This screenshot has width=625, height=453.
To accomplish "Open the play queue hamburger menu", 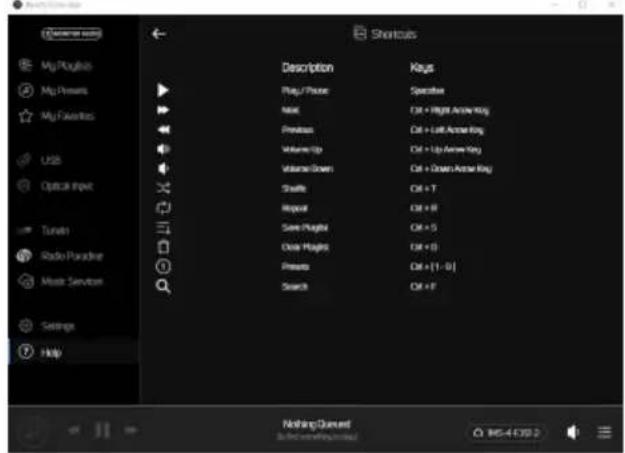I will point(605,432).
